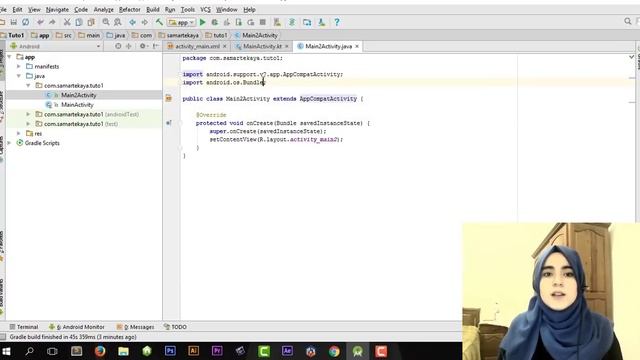Open the Windows Start menu
The width and height of the screenshot is (640, 360).
point(6,351)
